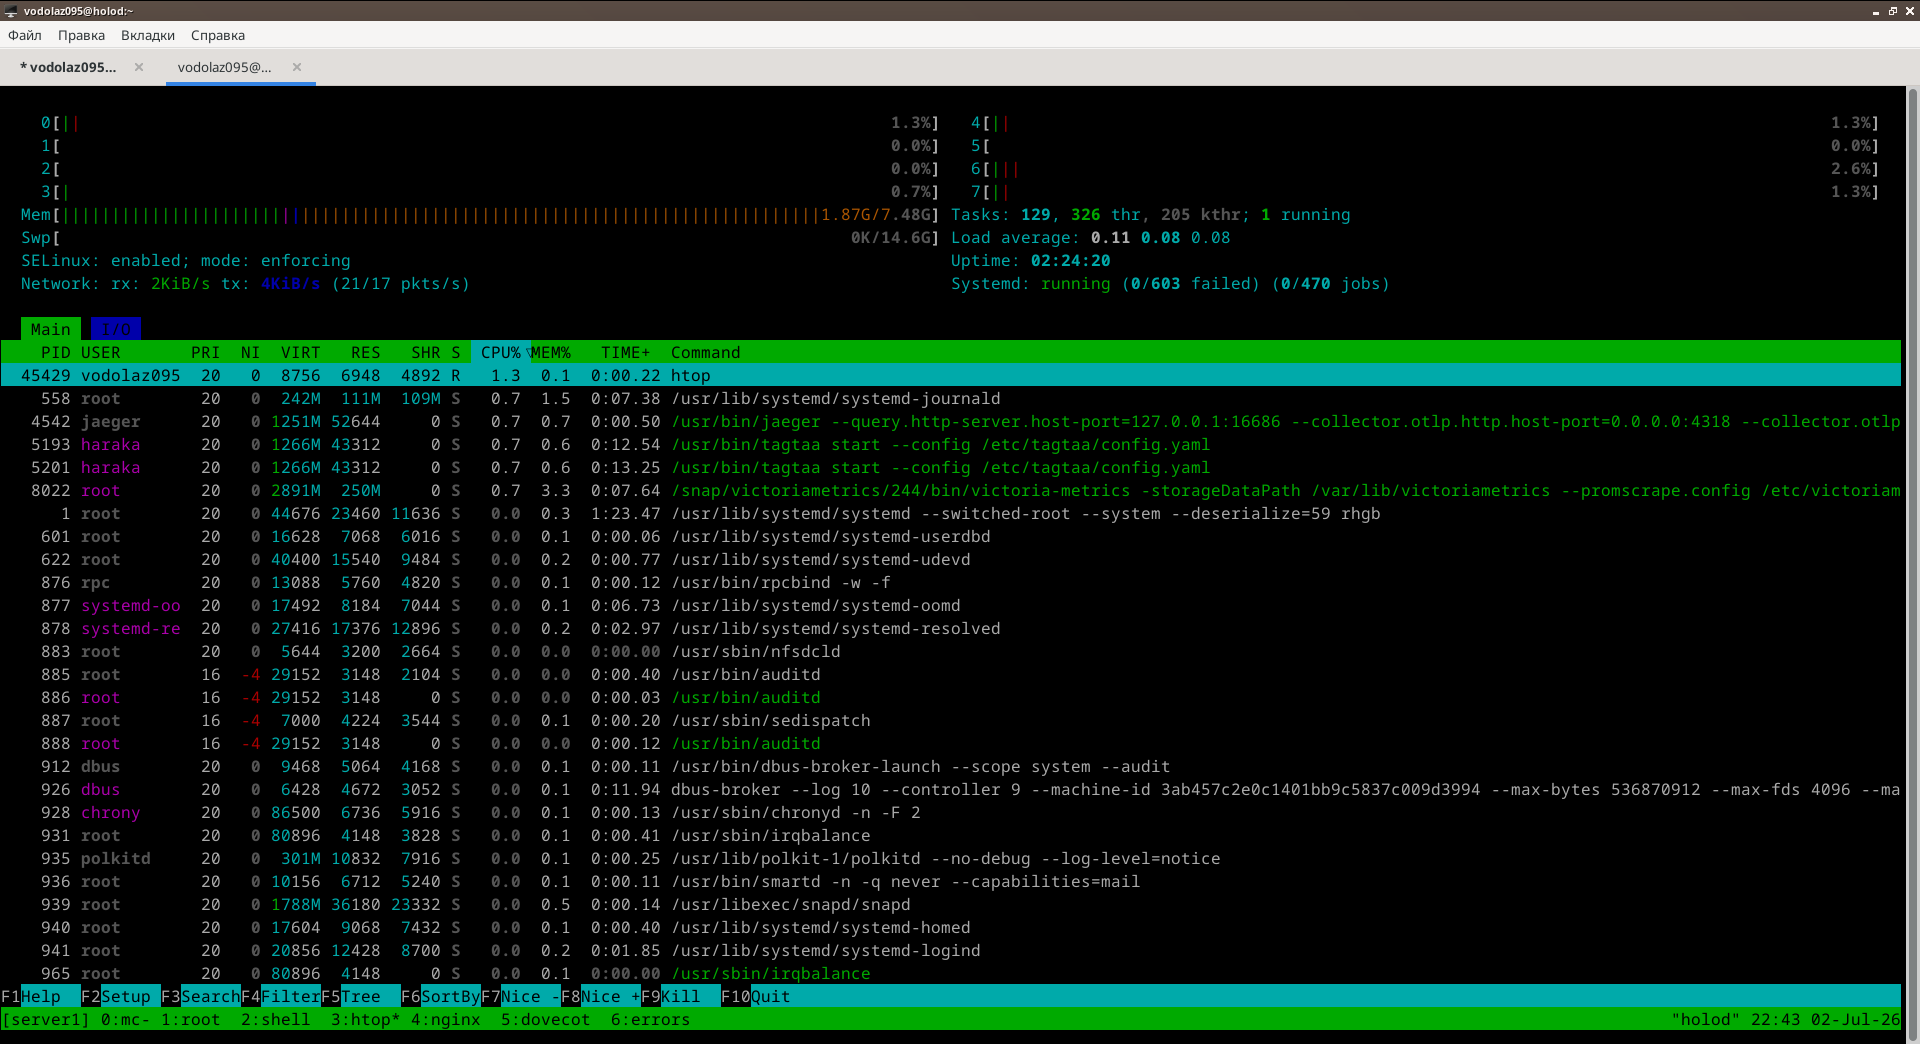
Task: Sort by the SHR column header
Action: (425, 352)
